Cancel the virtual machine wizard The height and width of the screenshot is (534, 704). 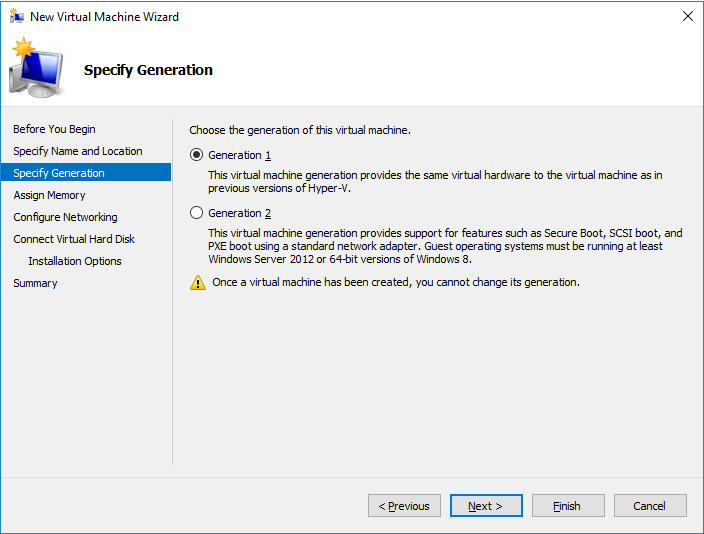click(x=650, y=506)
